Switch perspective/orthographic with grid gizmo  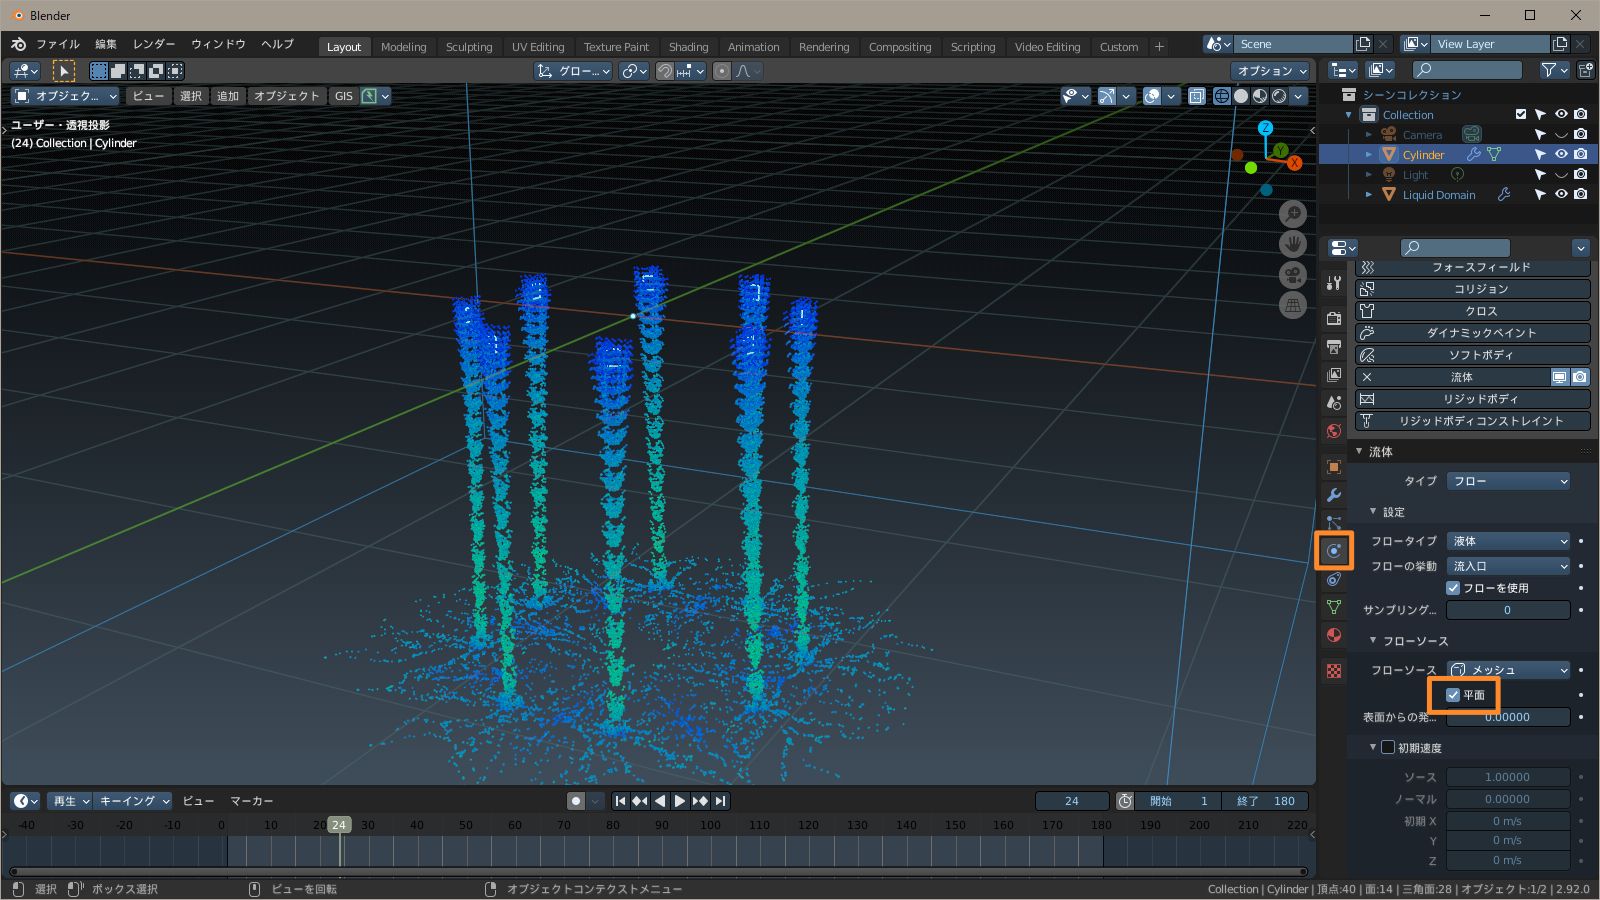pos(1293,305)
